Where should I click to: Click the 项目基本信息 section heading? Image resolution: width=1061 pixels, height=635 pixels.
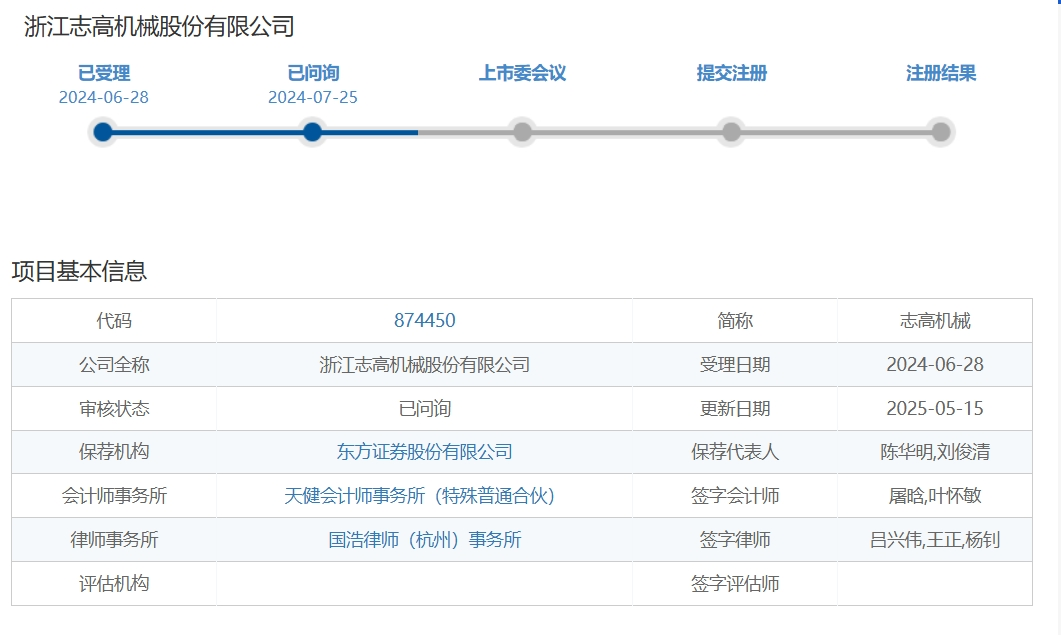[79, 271]
